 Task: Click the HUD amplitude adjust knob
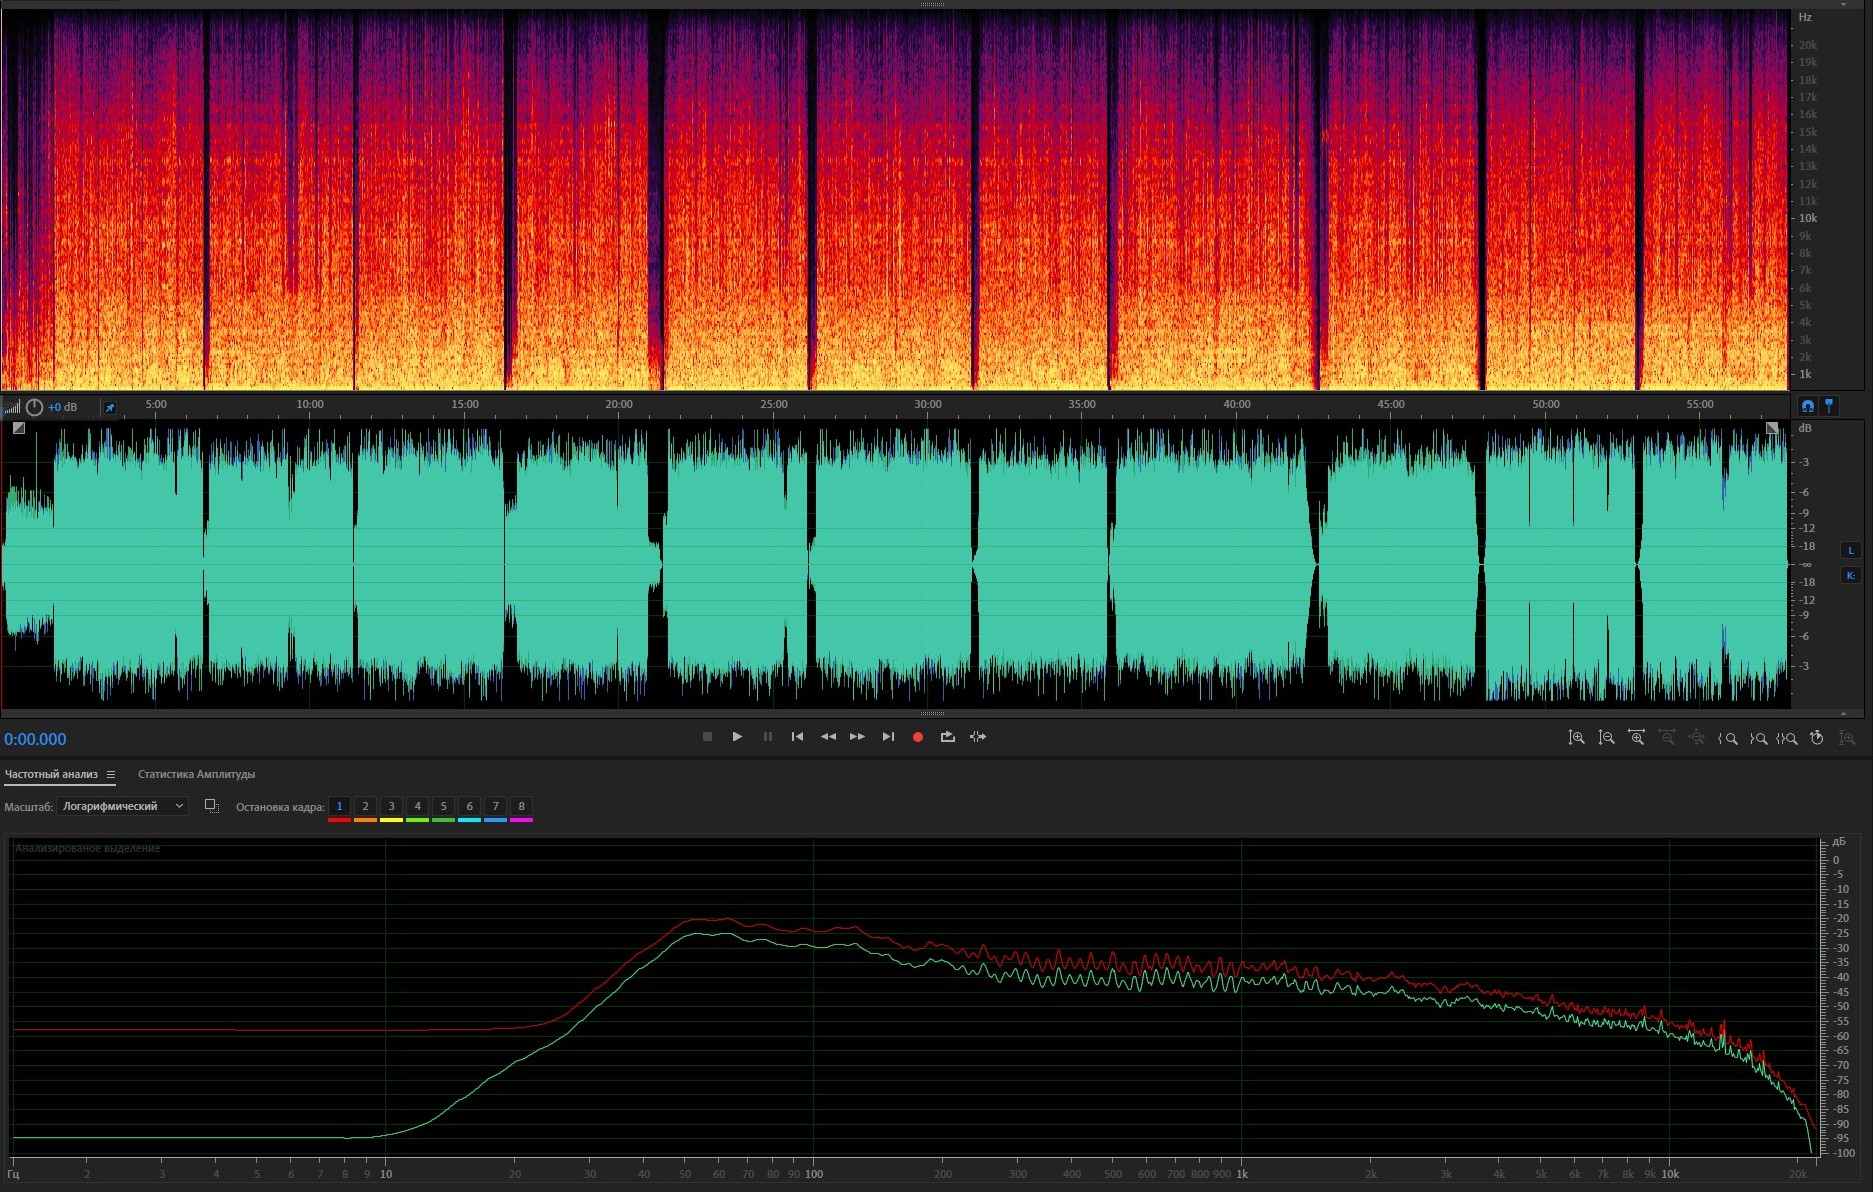click(34, 407)
